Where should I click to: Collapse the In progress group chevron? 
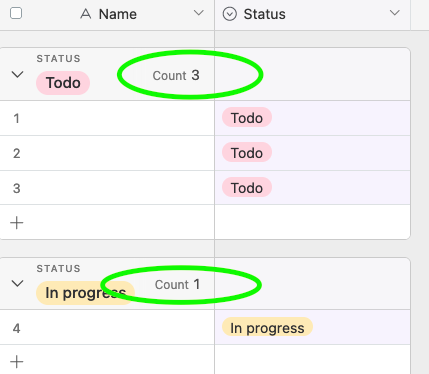pos(17,283)
